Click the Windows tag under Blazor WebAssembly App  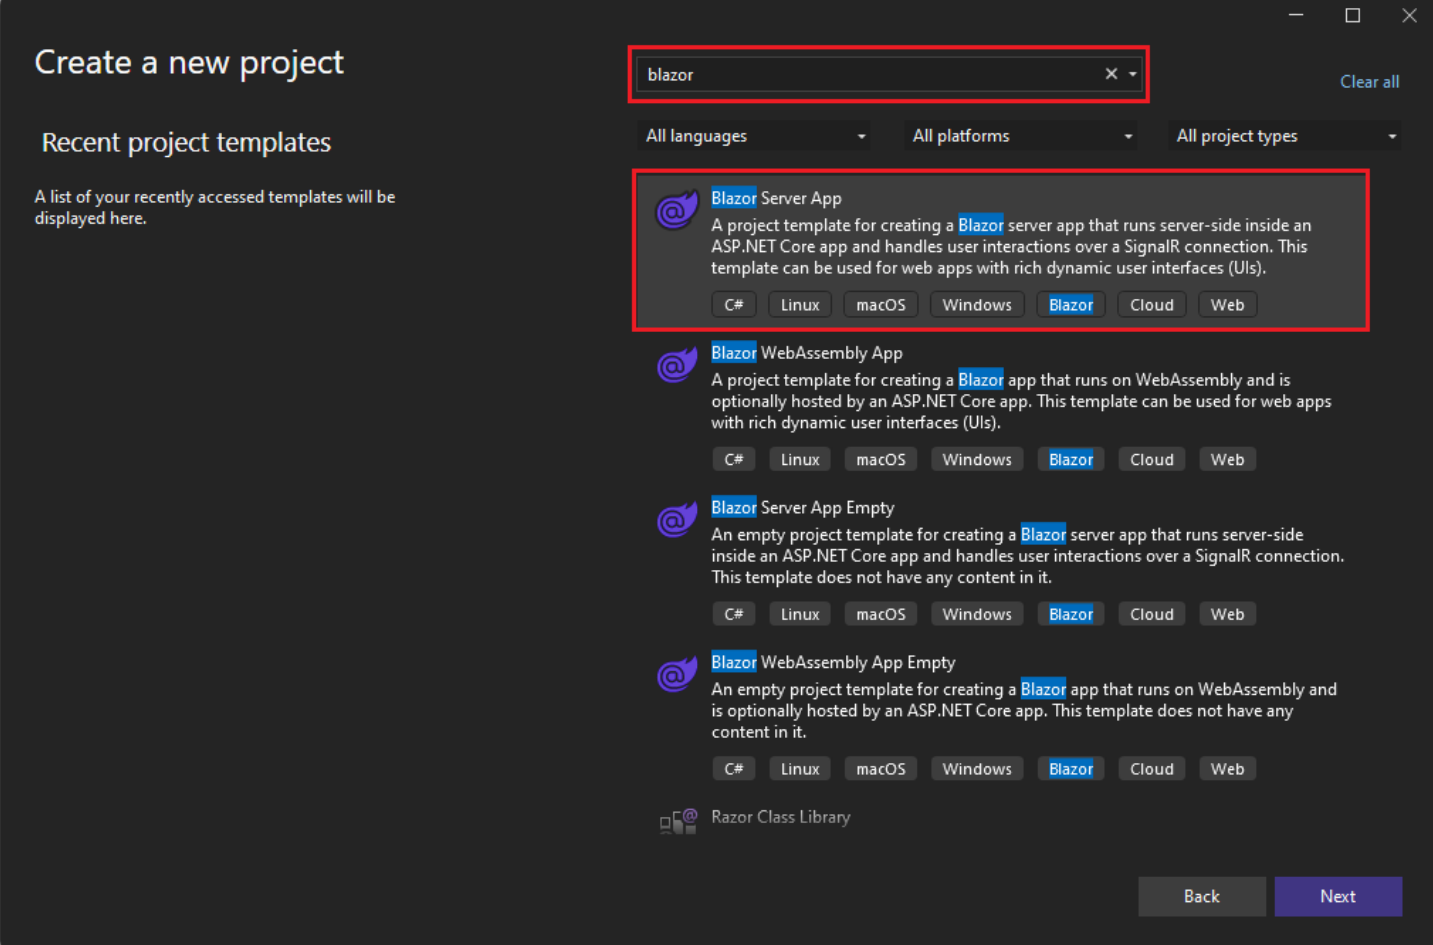click(977, 460)
